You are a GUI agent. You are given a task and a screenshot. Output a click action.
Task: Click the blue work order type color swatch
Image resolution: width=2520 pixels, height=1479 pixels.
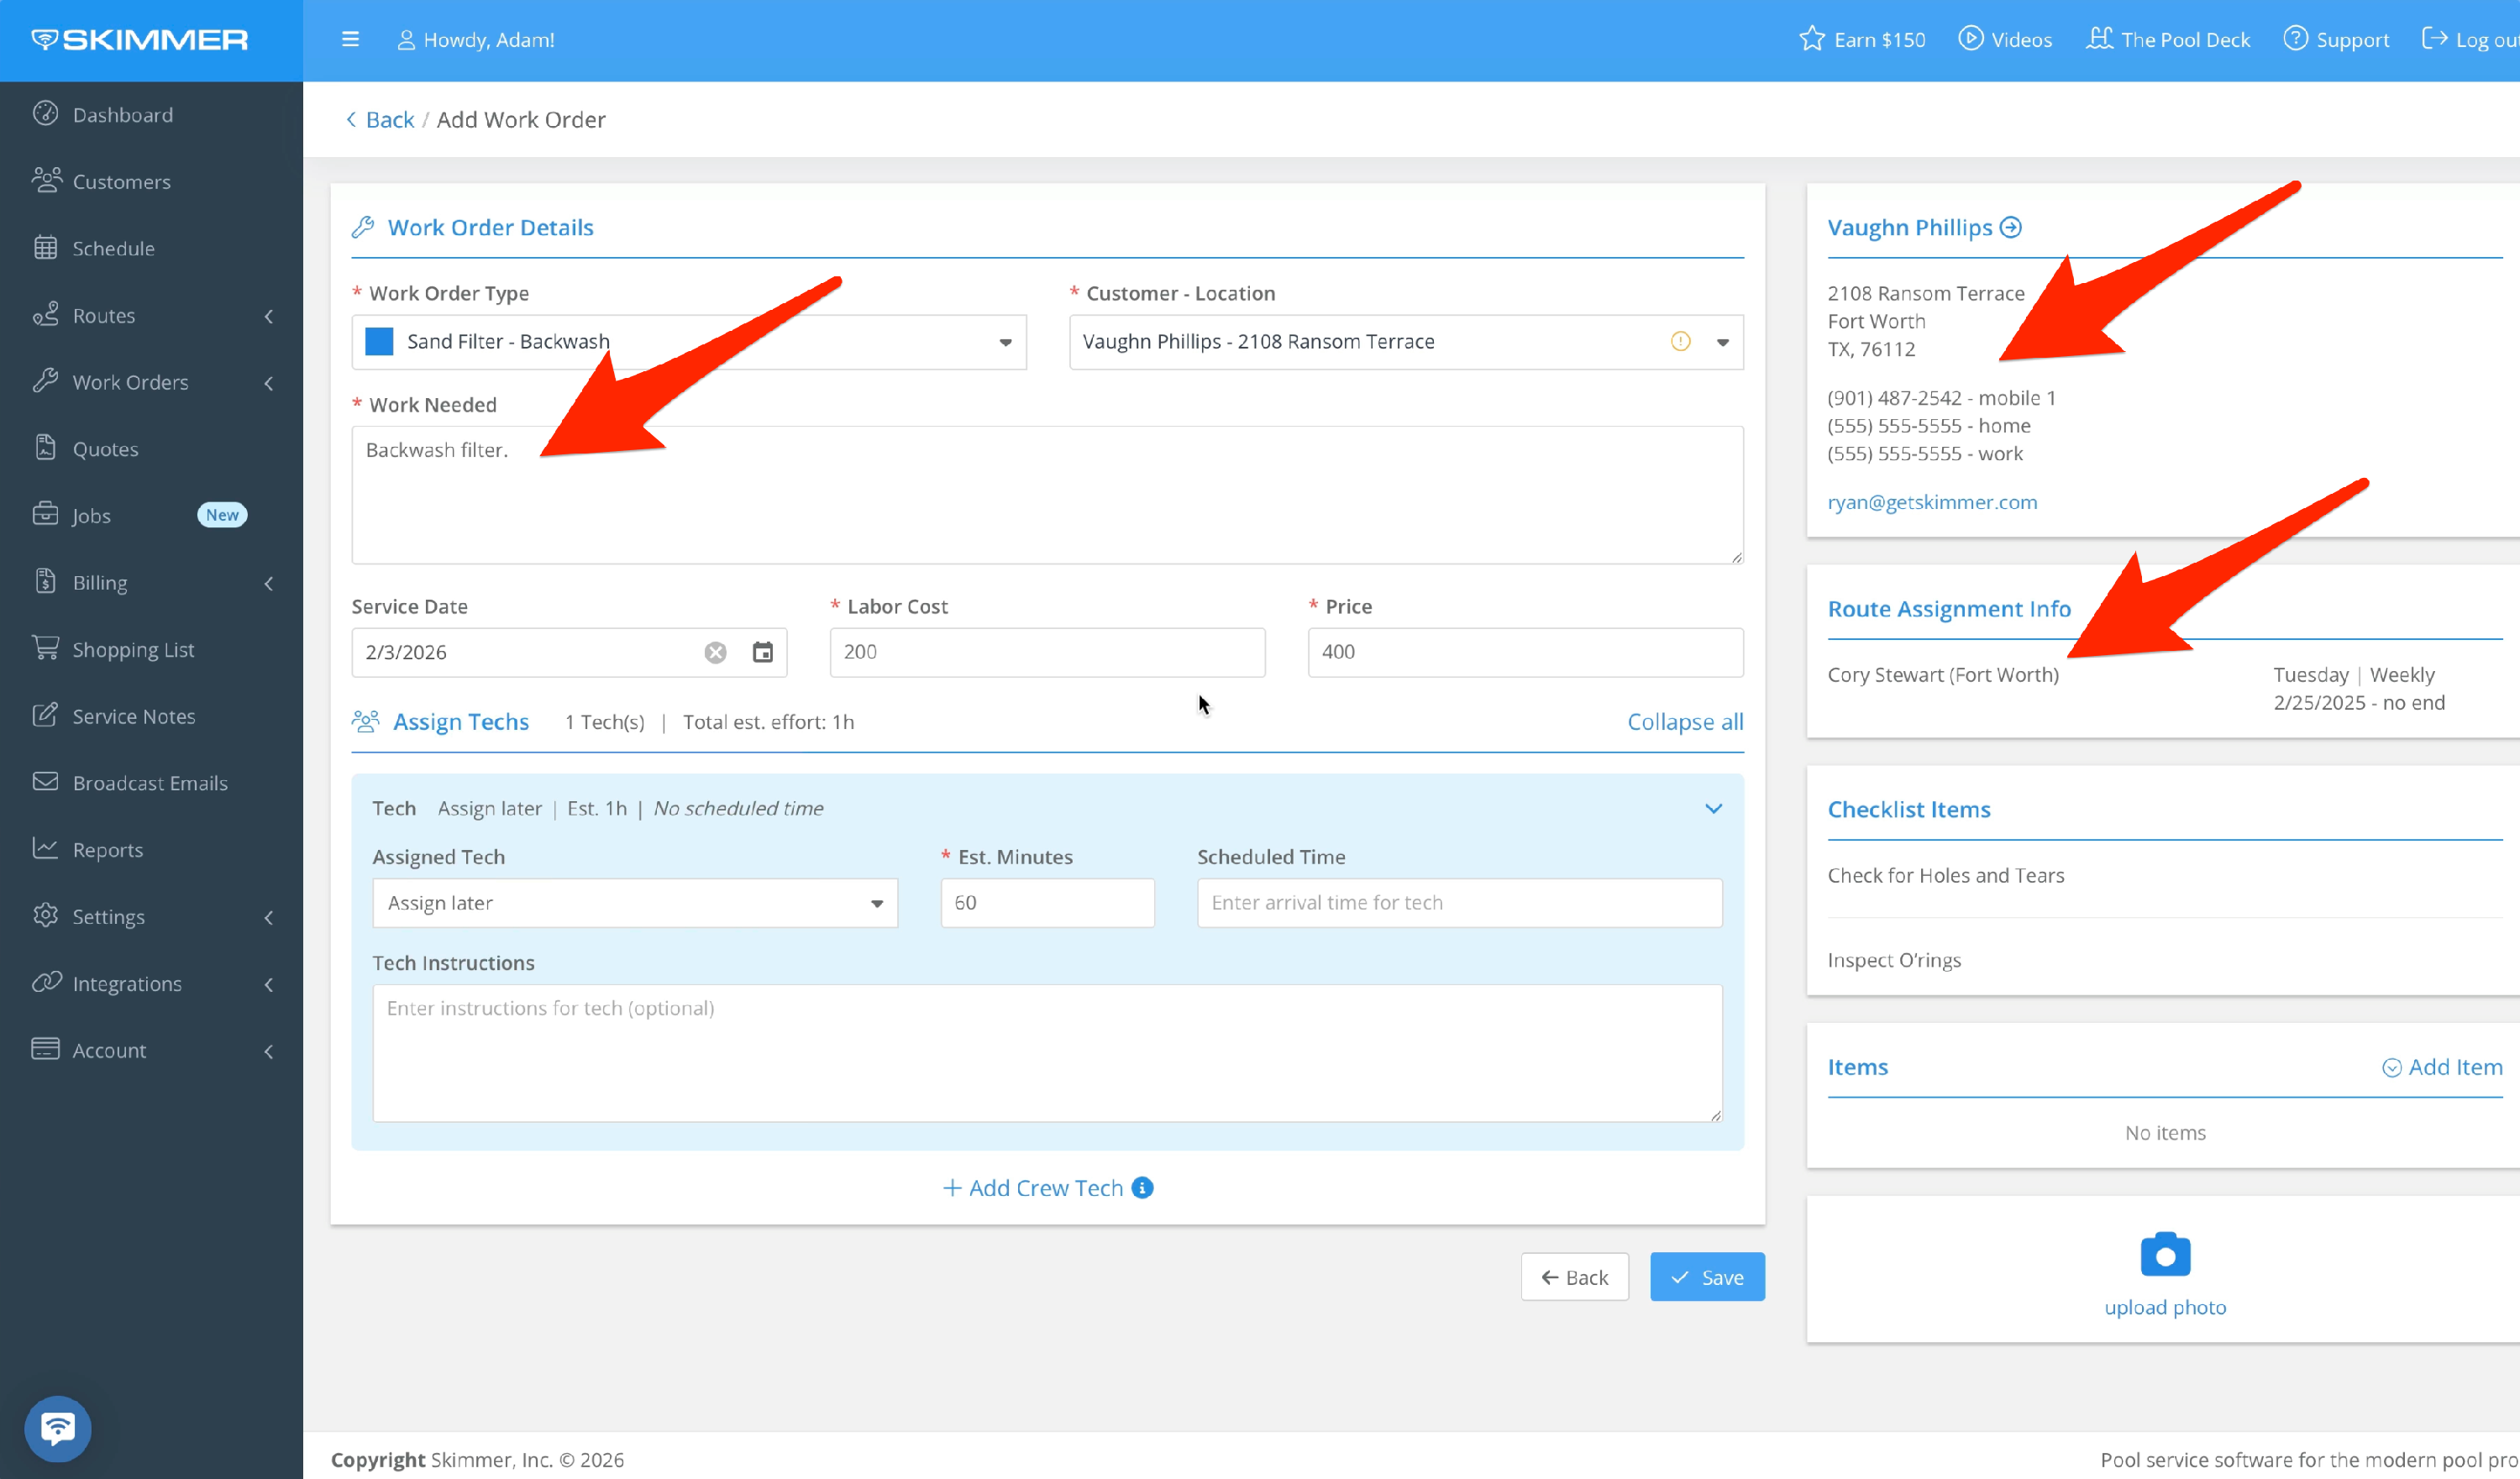tap(379, 342)
